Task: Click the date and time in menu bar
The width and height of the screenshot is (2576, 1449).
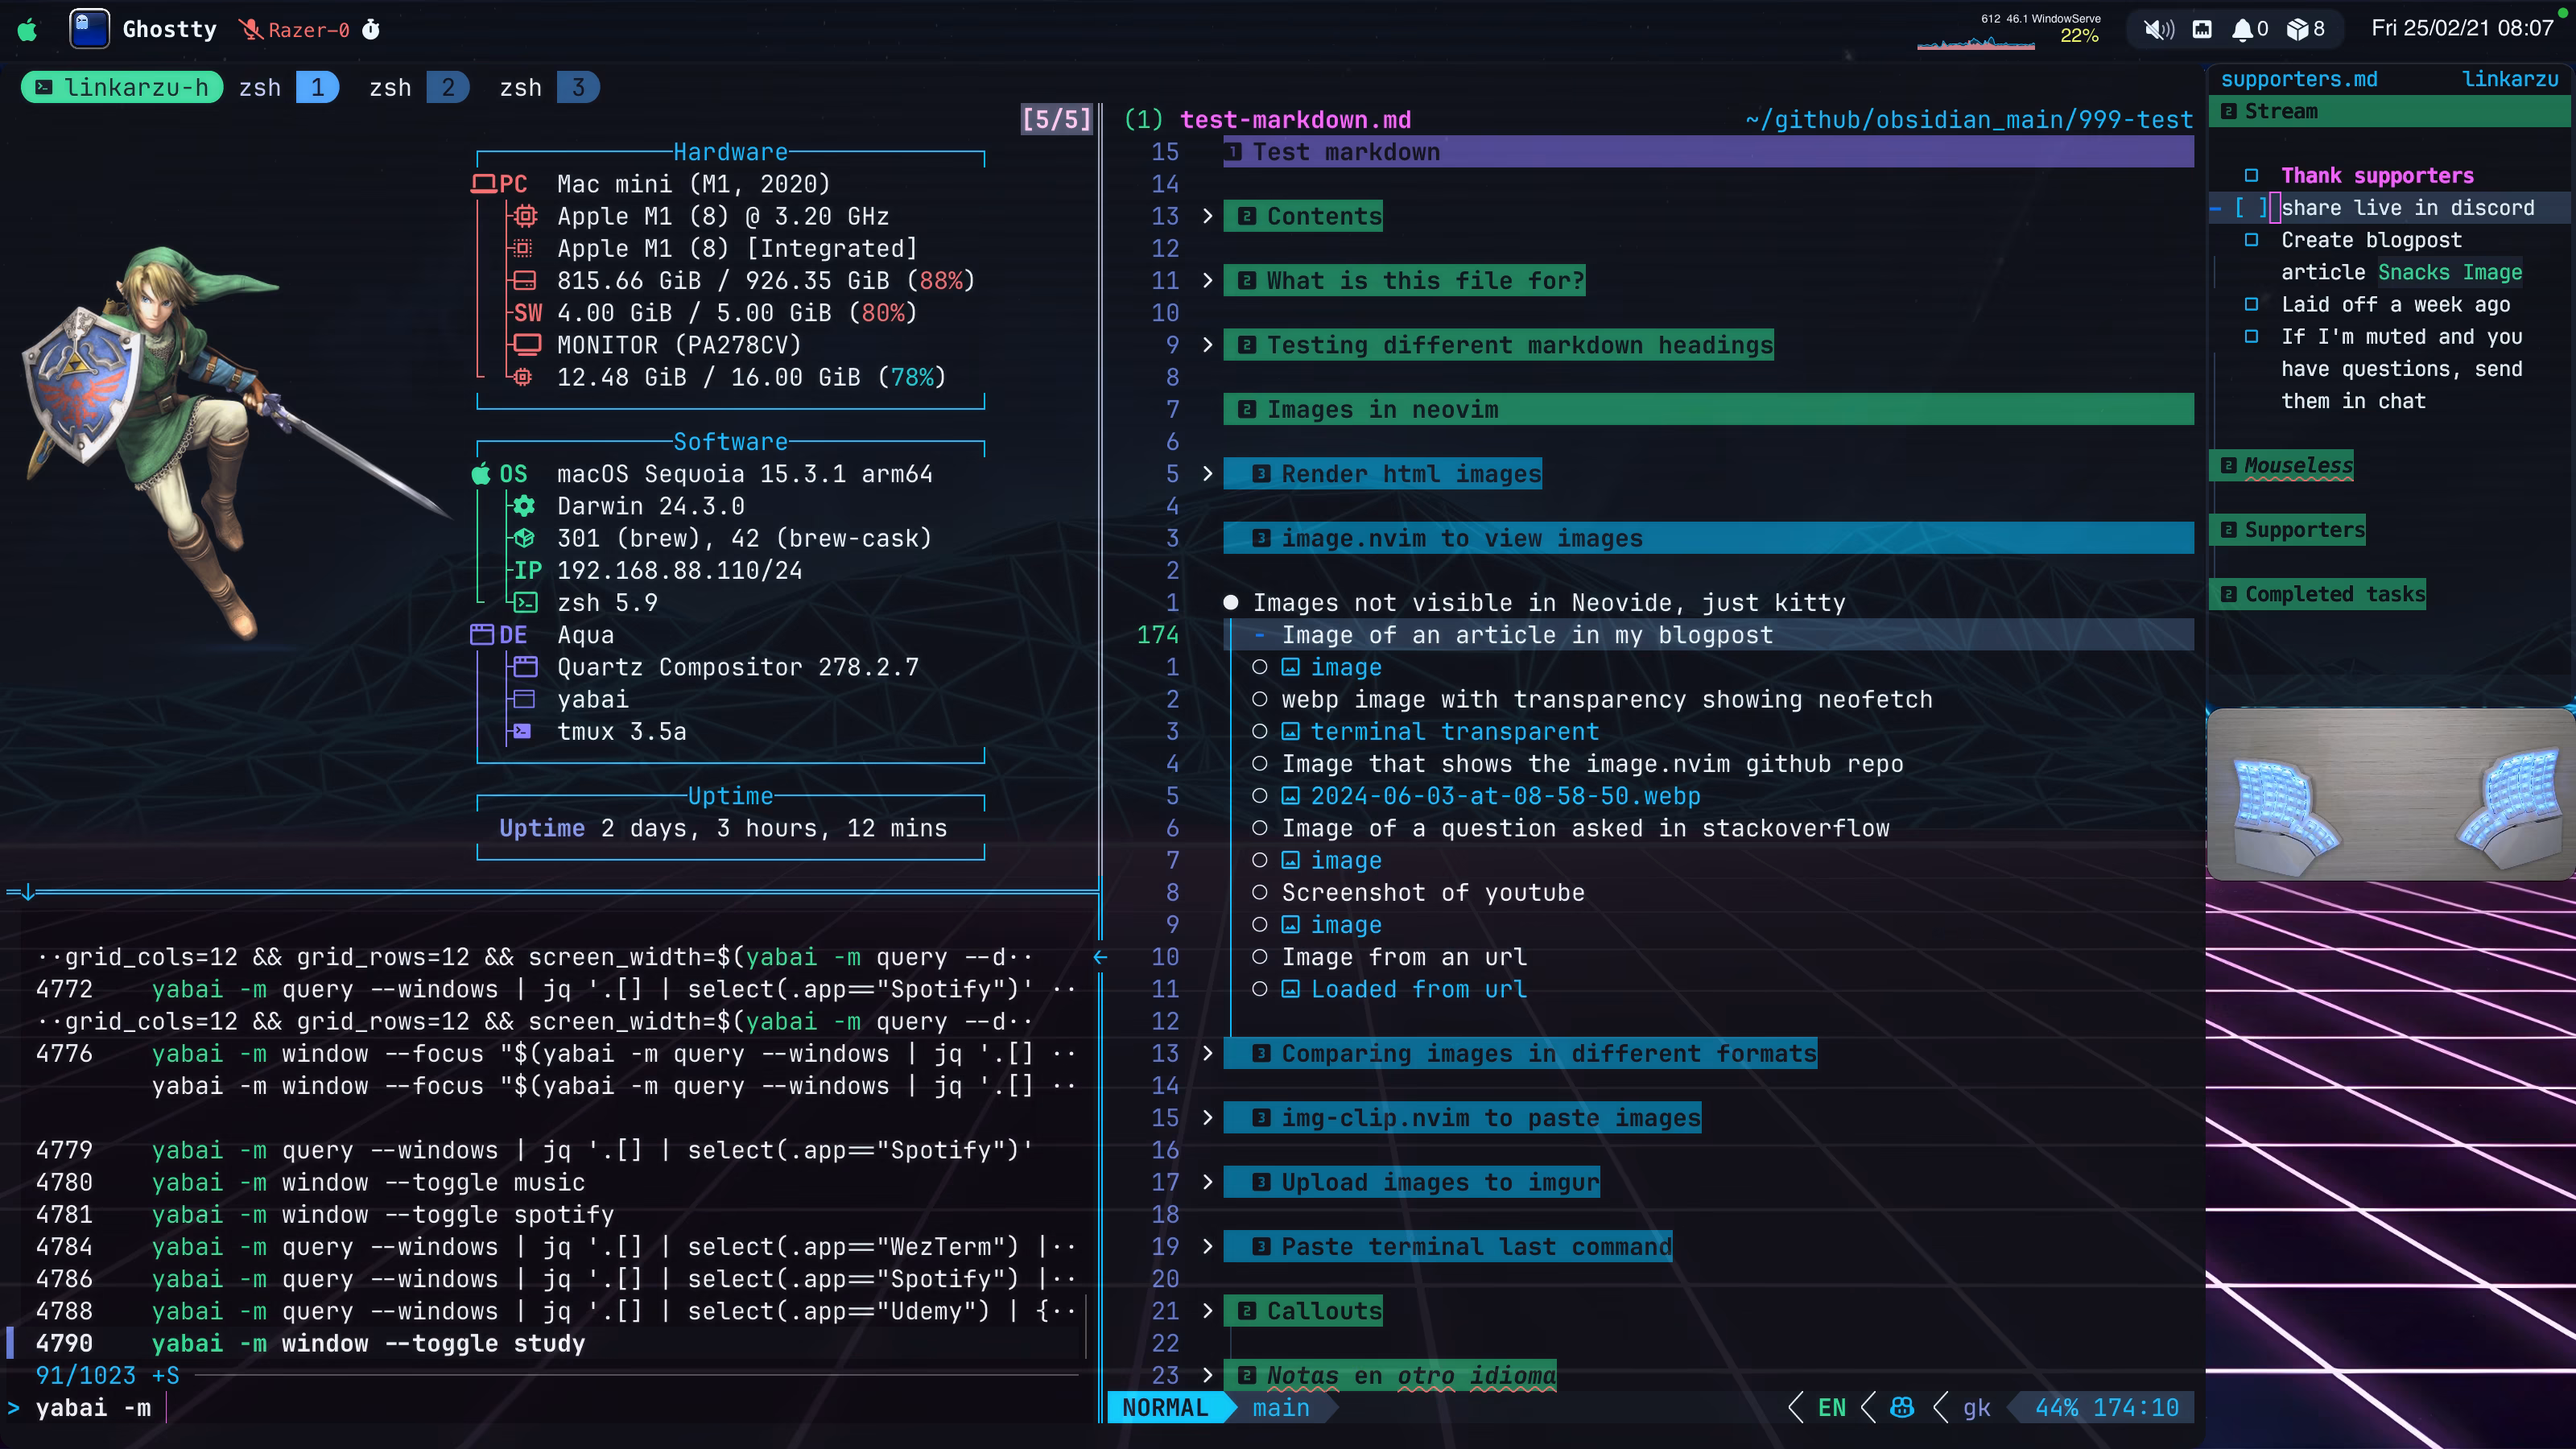Action: click(x=2462, y=28)
